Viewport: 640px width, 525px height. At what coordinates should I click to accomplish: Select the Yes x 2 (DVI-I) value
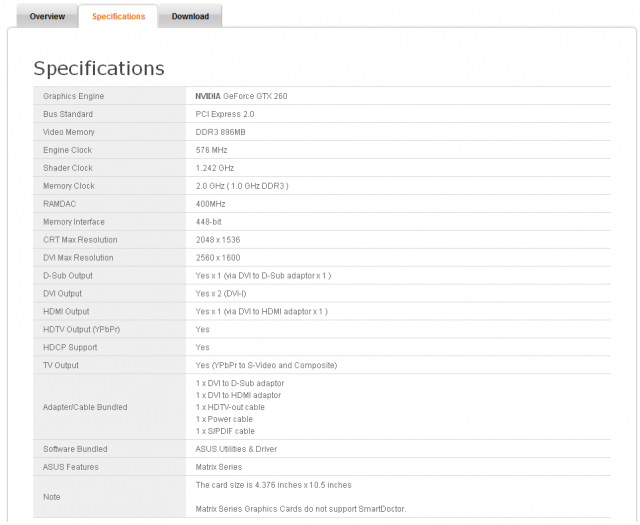pyautogui.click(x=221, y=294)
